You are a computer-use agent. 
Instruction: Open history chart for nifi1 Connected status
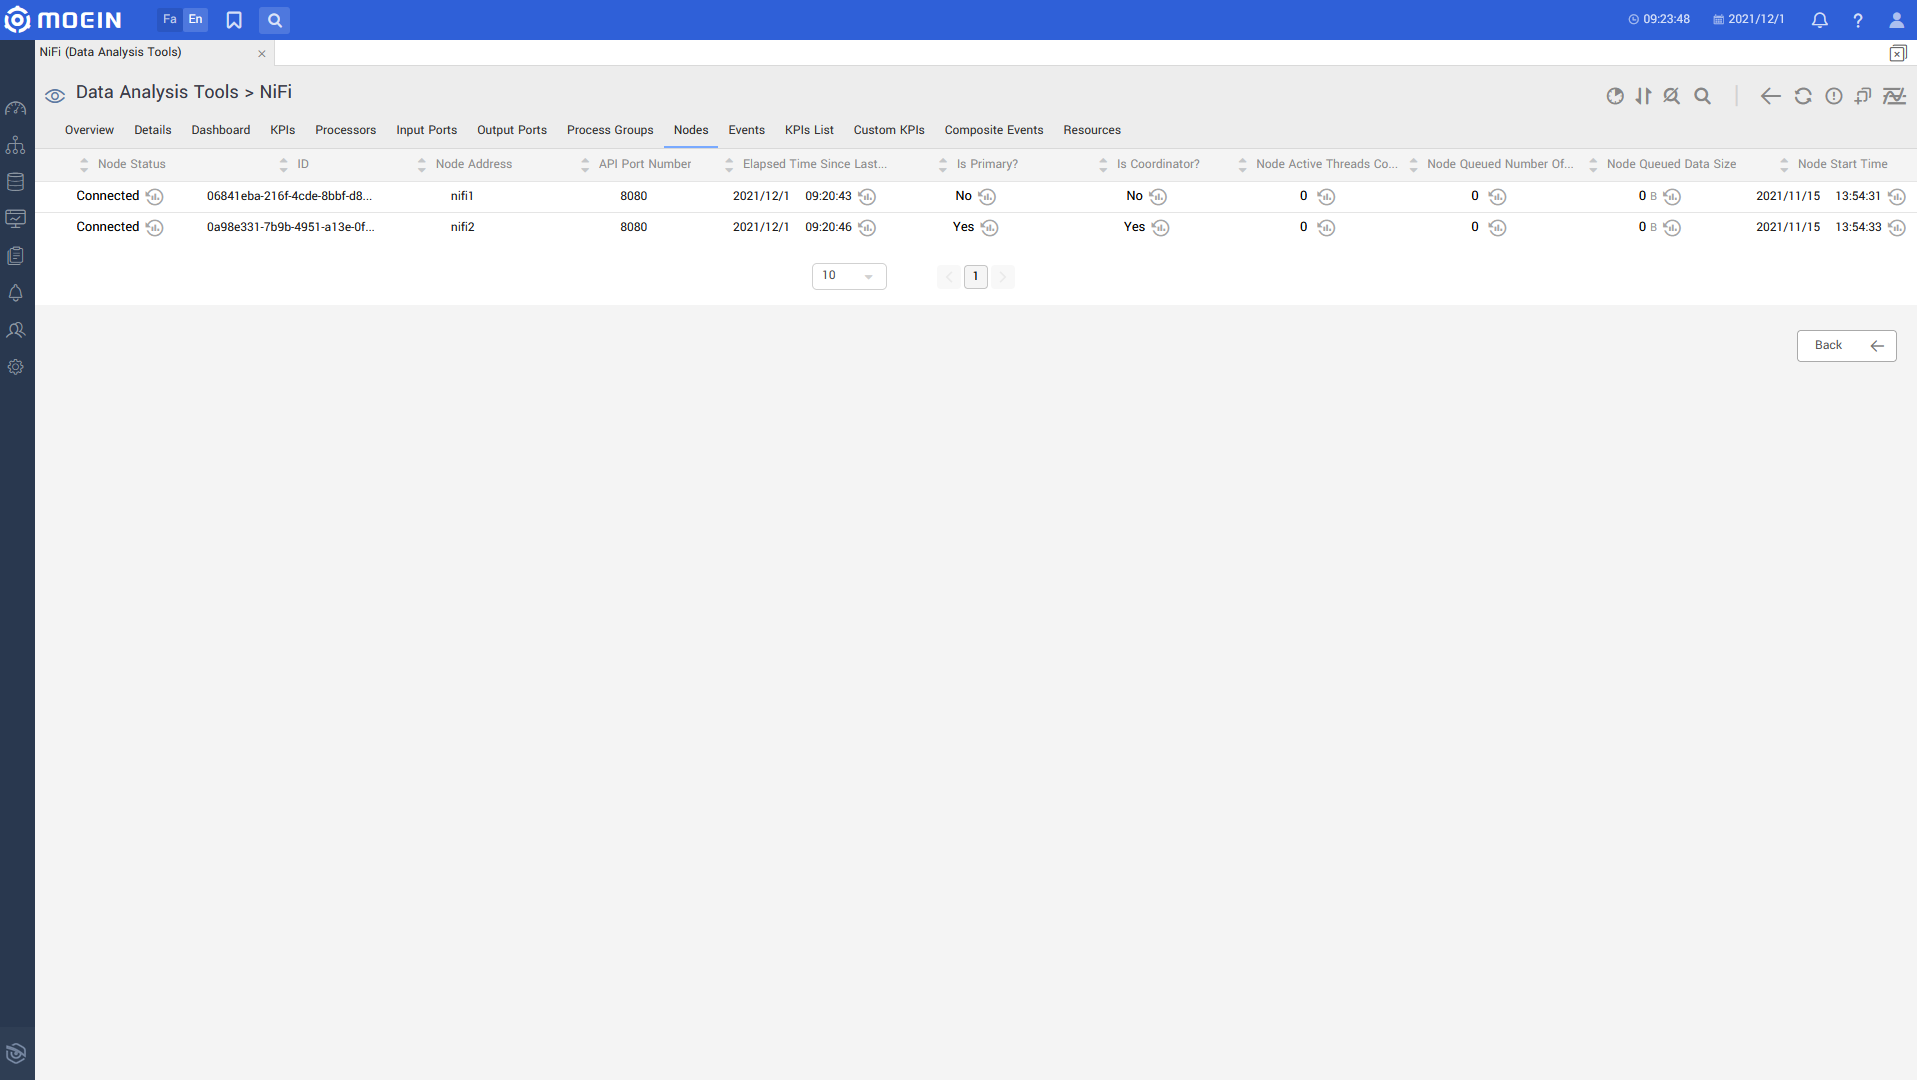[154, 197]
